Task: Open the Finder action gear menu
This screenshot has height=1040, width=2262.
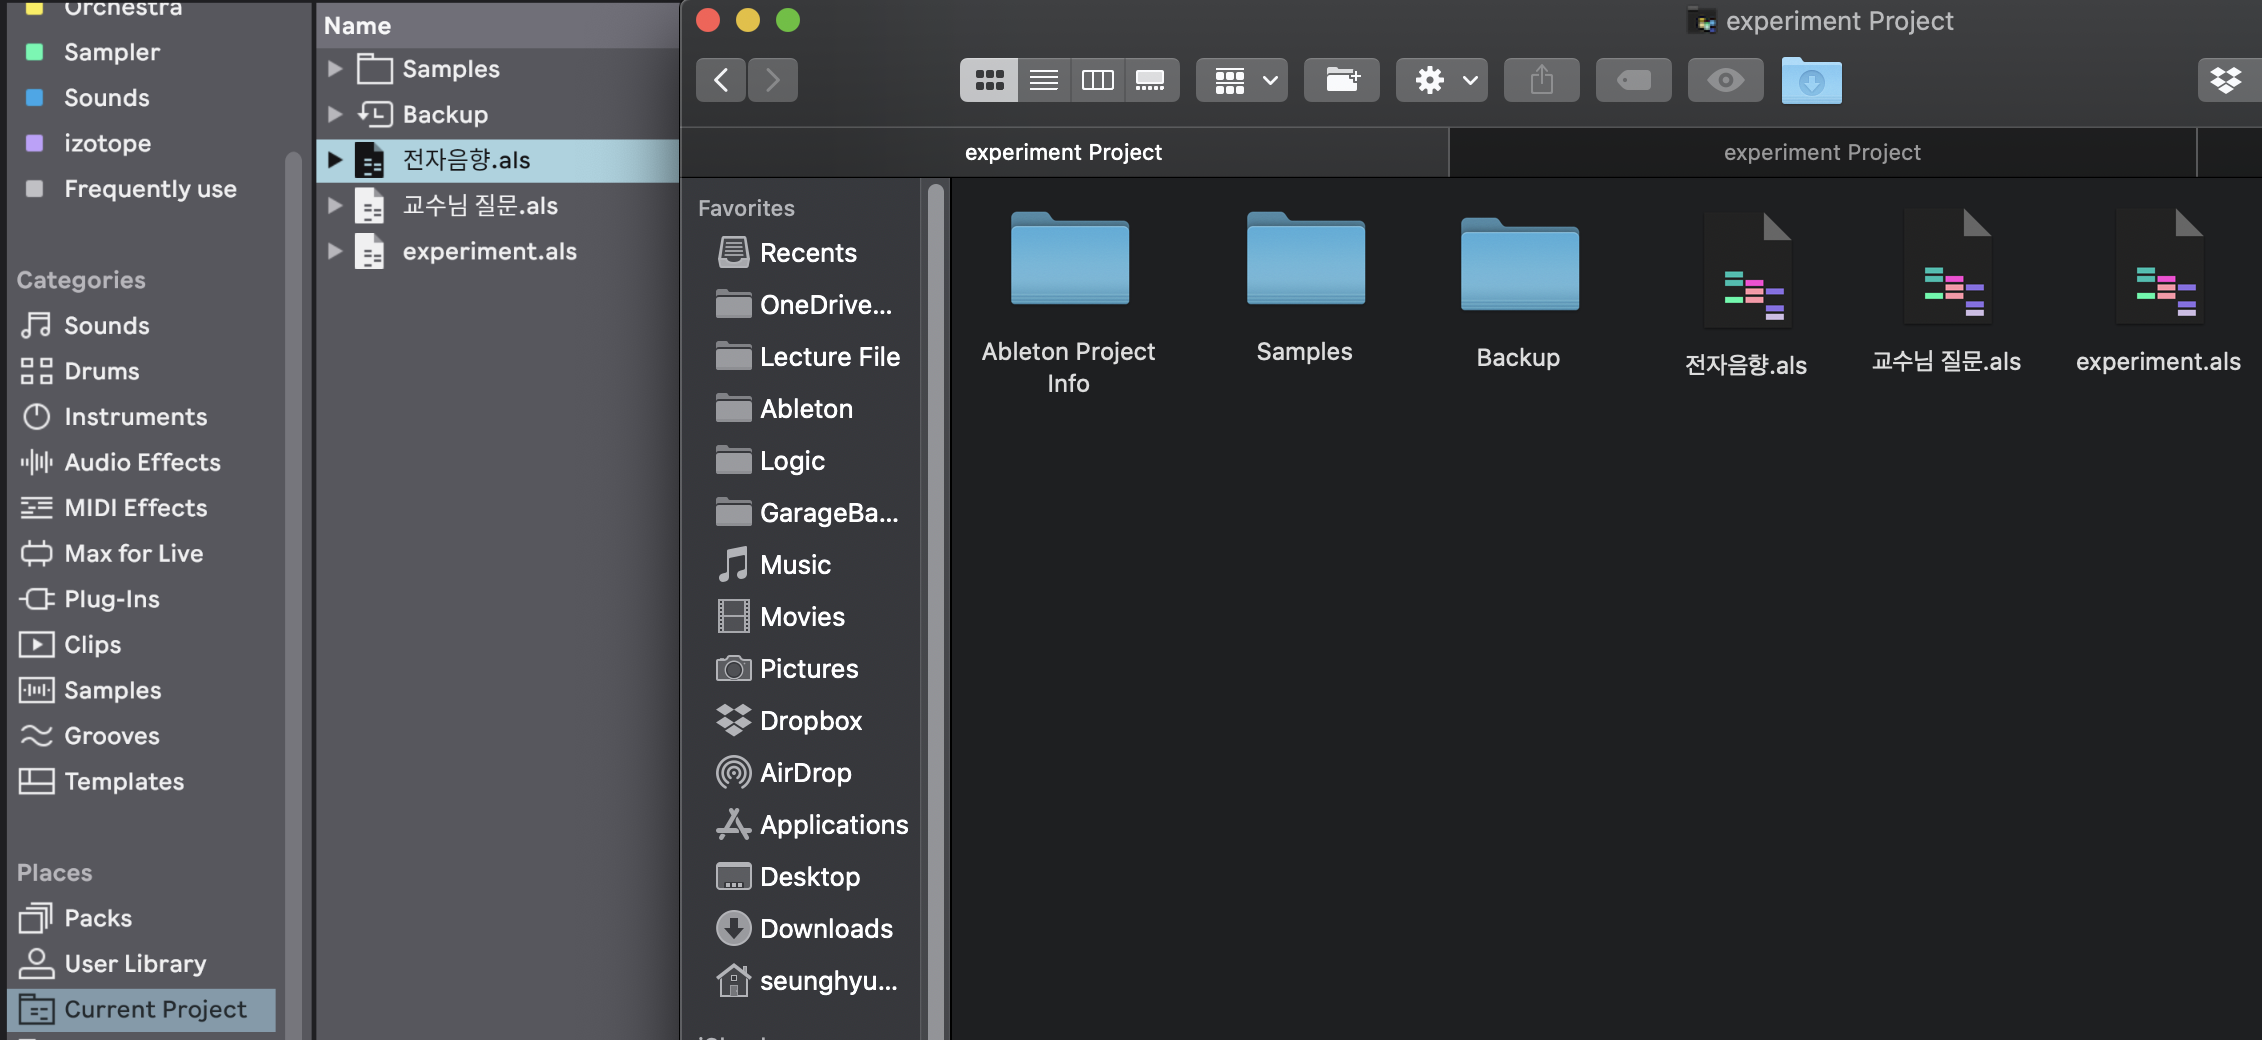Action: coord(1442,80)
